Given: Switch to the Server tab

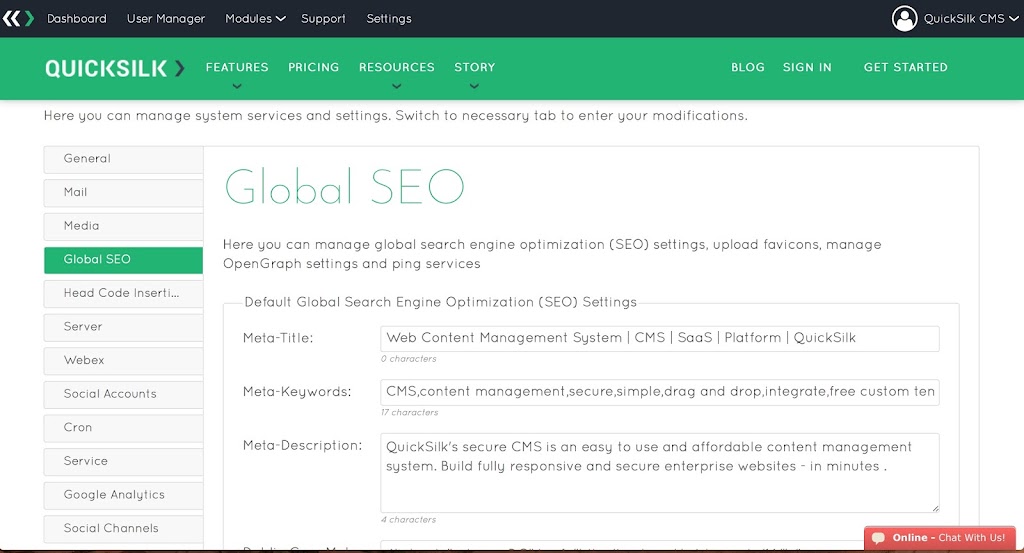Looking at the screenshot, I should [x=123, y=327].
